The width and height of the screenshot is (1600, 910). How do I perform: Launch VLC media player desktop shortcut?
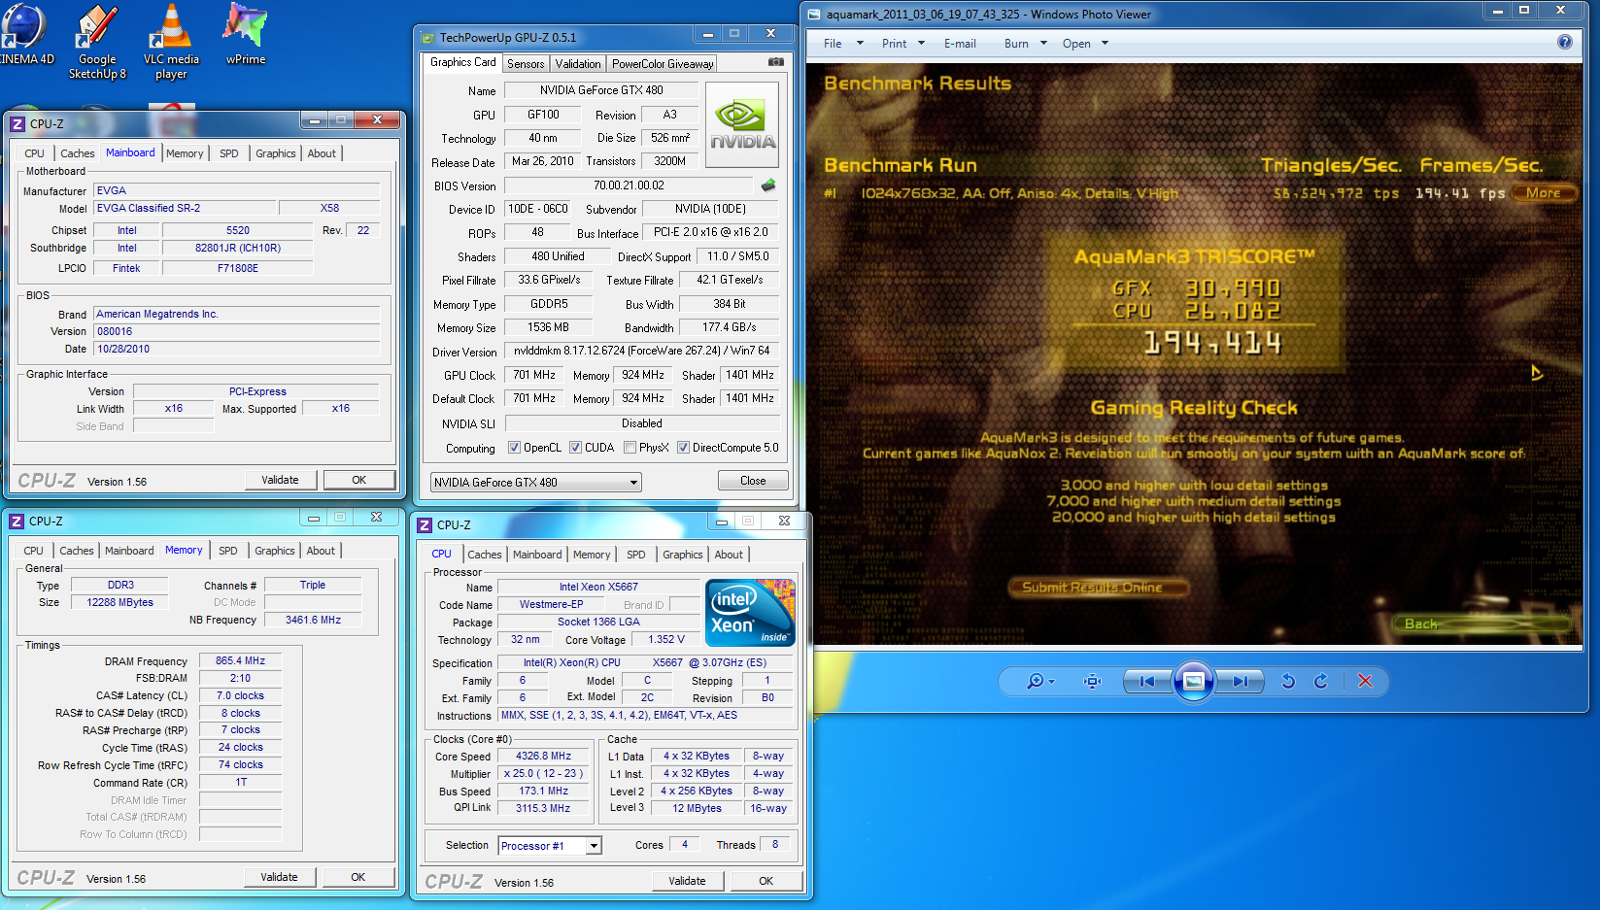(171, 42)
